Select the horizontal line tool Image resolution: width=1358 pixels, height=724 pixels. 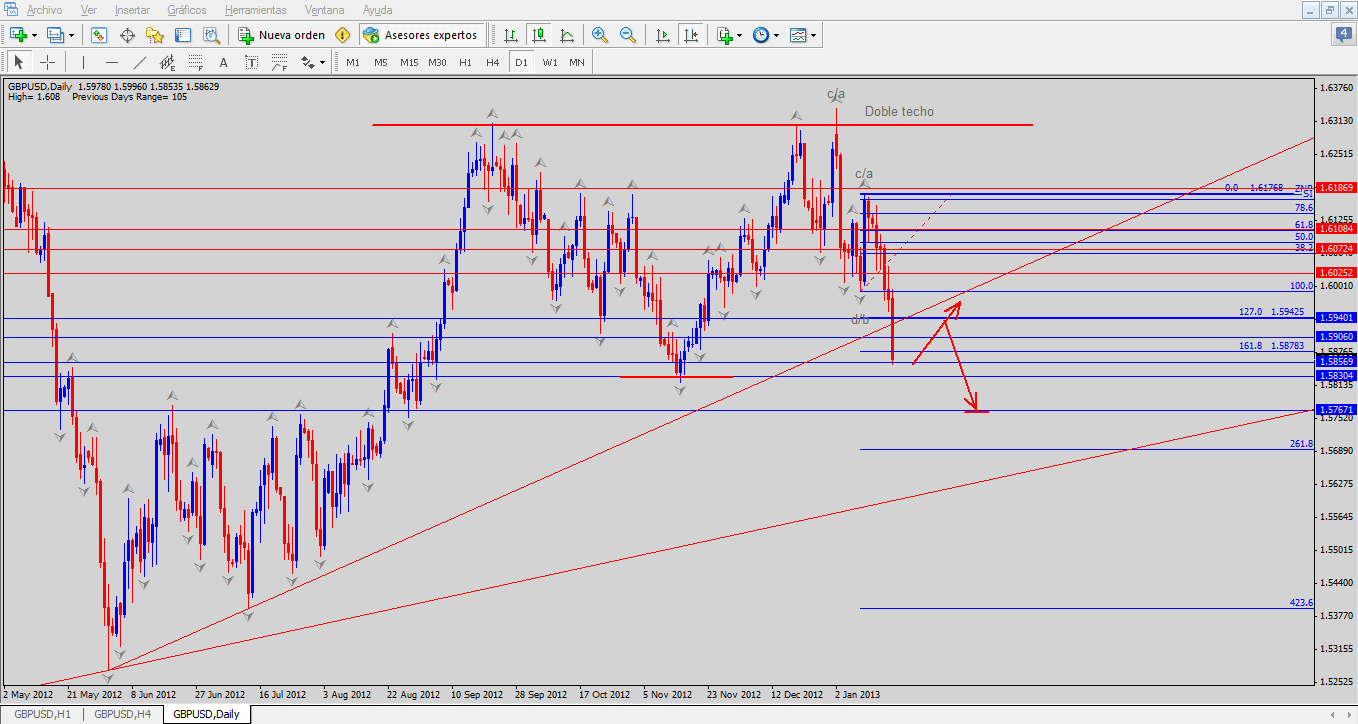111,62
